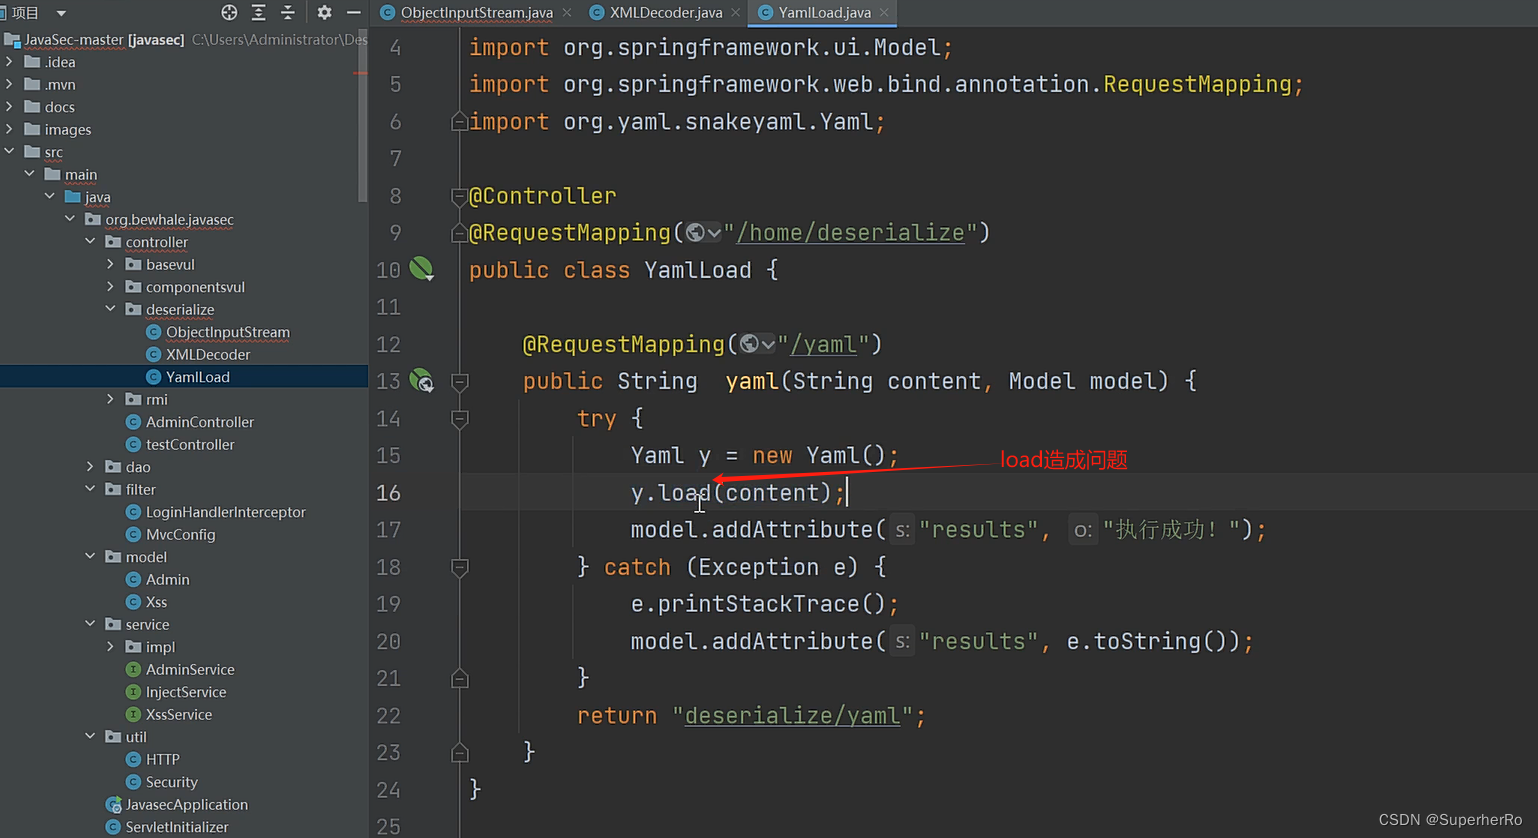Click project tree vertical scrollbar
The image size is (1538, 838).
(x=363, y=115)
